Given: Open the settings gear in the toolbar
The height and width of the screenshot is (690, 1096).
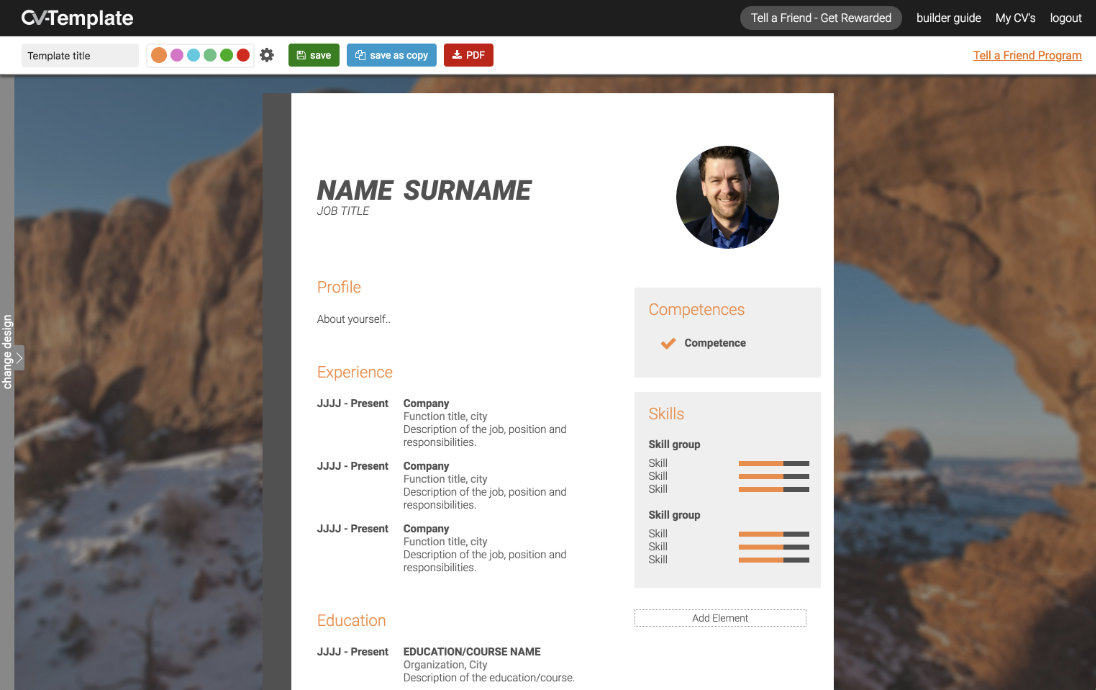Looking at the screenshot, I should pos(267,55).
